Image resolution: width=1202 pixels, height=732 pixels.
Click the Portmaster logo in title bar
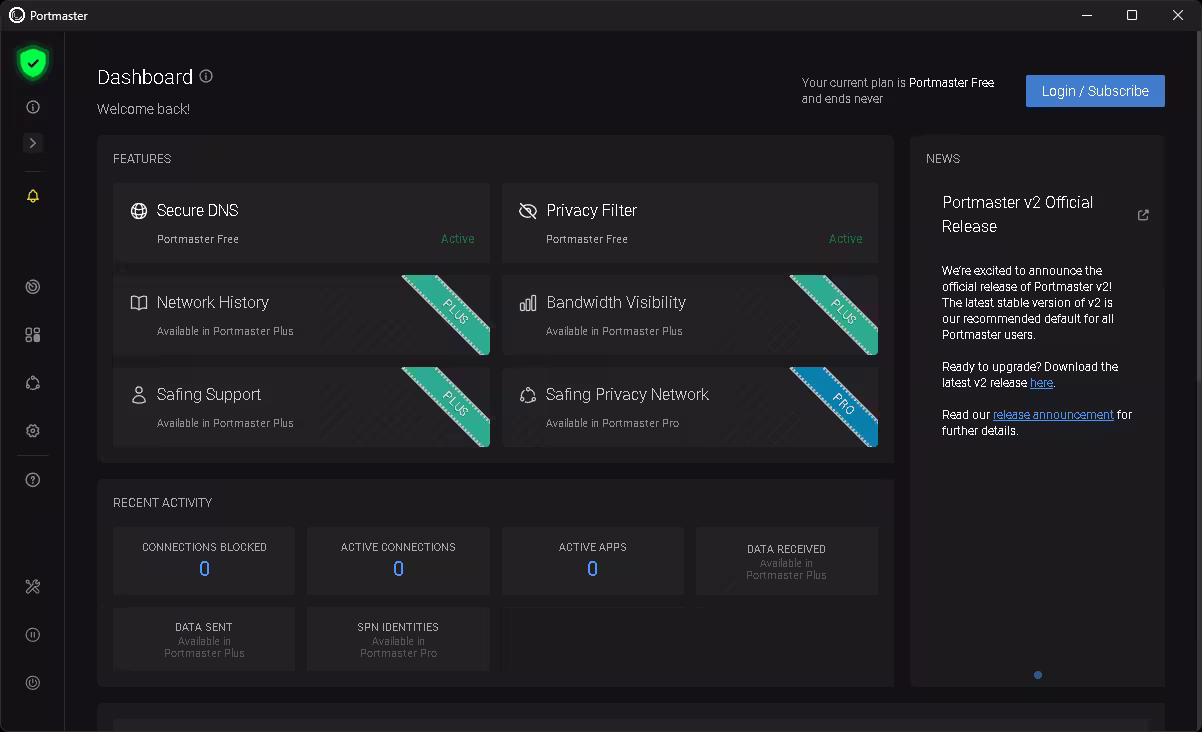click(x=17, y=15)
